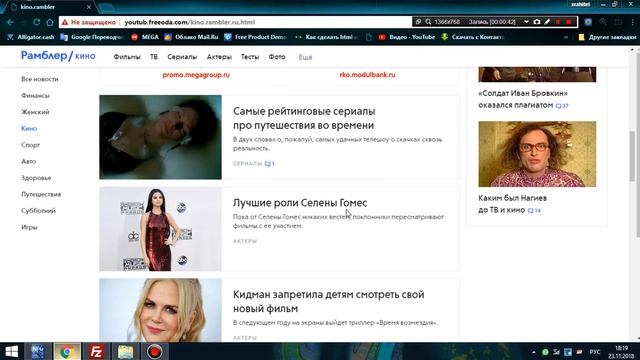The height and width of the screenshot is (360, 640).
Task: Open rko.modulbank.ru ad link
Action: pos(367,75)
